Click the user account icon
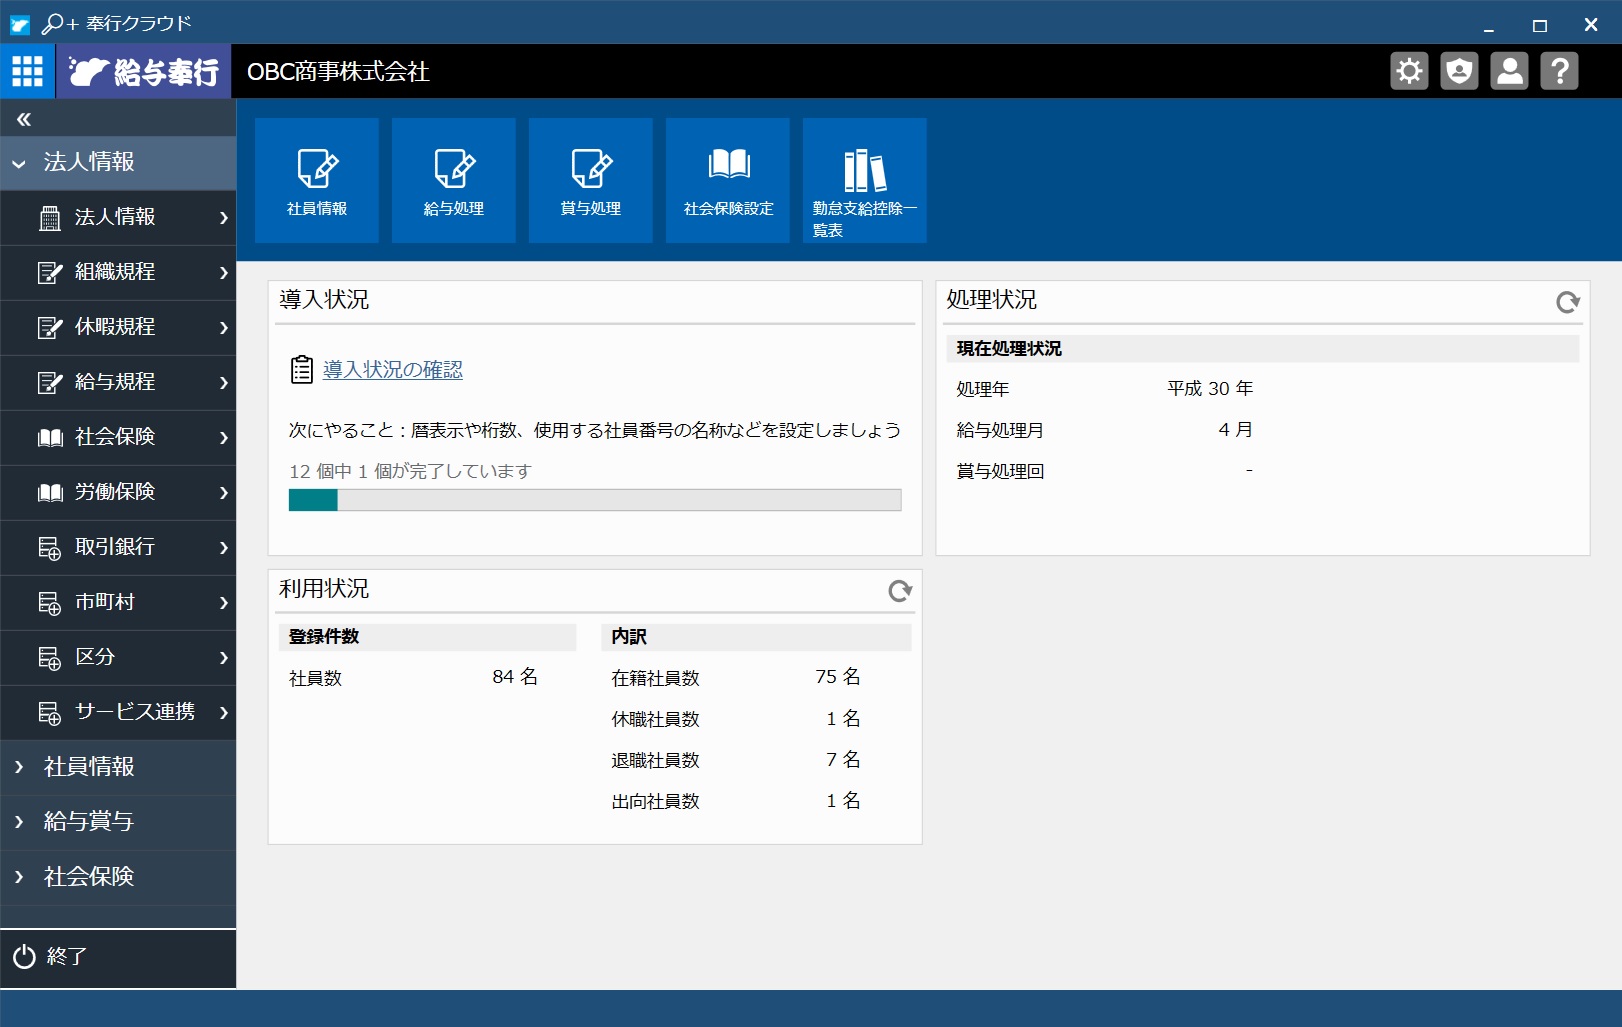The image size is (1622, 1027). tap(1510, 71)
